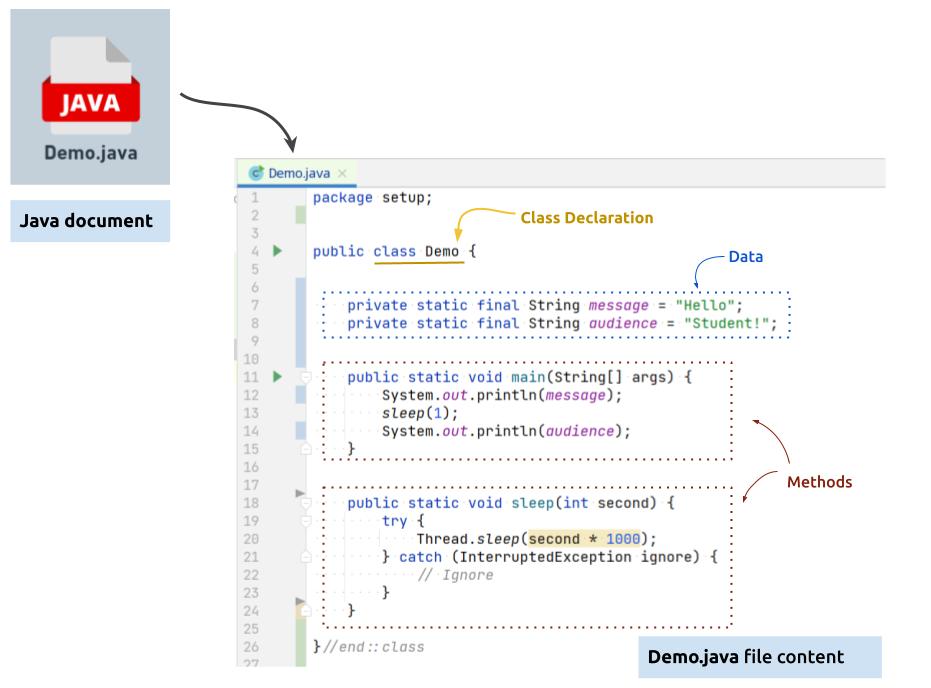Click the 'Java document' label

(87, 221)
